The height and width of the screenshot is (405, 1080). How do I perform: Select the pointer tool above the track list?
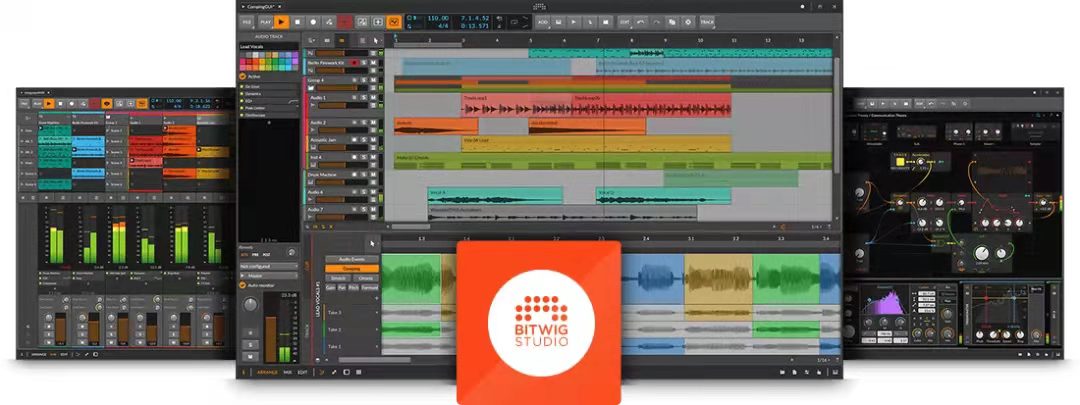pos(376,41)
